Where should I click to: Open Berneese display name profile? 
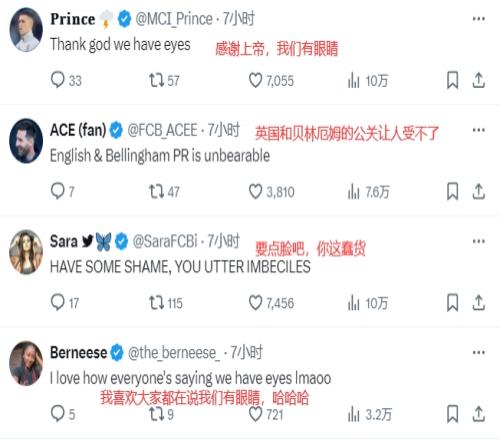tap(79, 352)
